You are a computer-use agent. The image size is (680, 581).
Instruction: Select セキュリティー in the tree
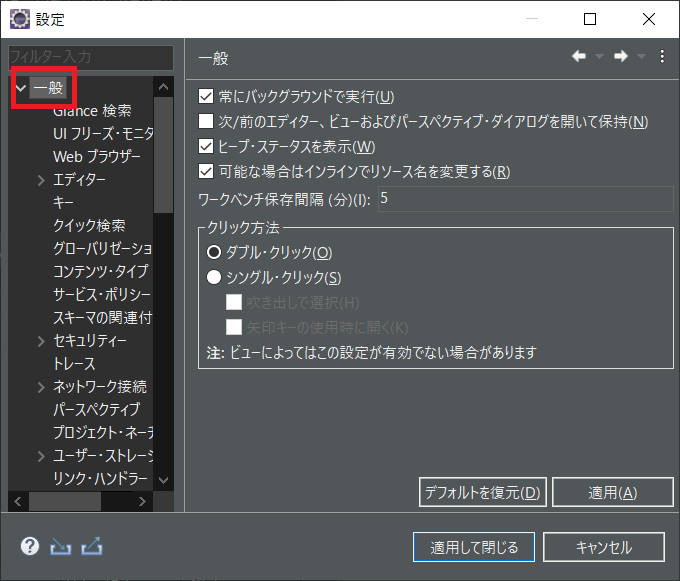(x=90, y=341)
